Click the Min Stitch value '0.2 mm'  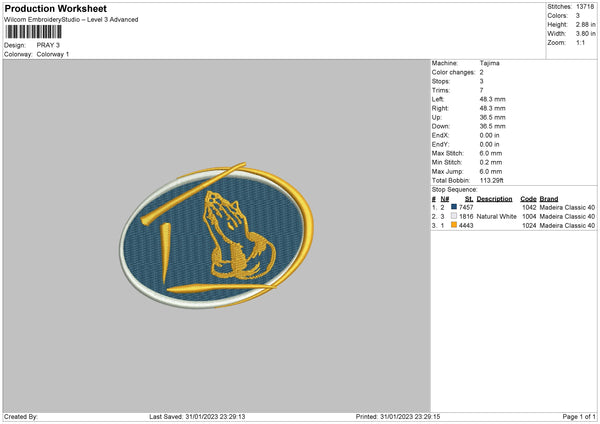coord(491,162)
